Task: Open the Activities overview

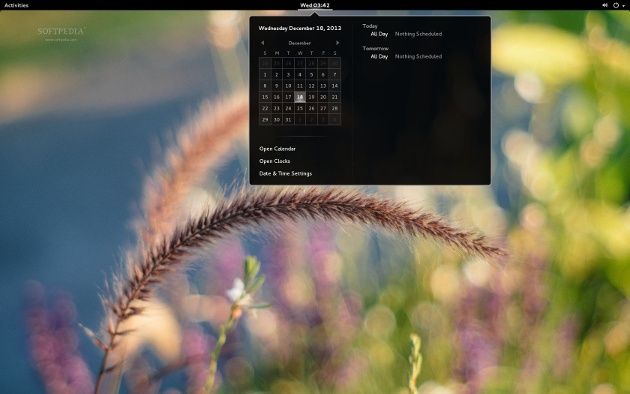Action: [x=16, y=5]
